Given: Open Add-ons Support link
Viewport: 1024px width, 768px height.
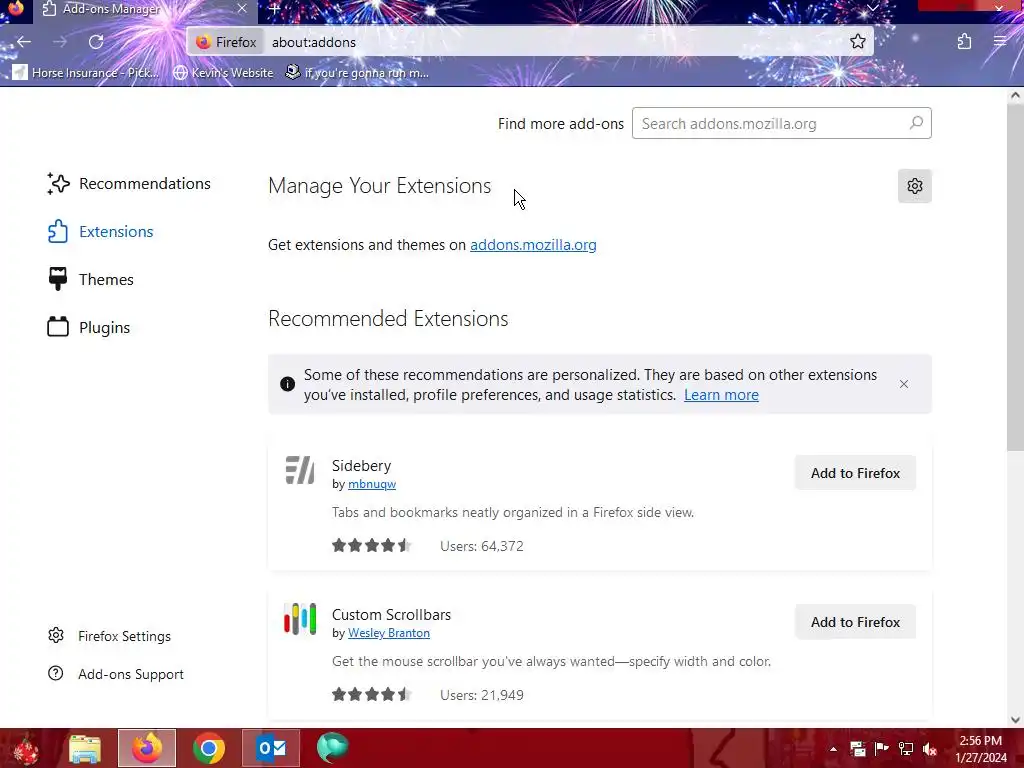Looking at the screenshot, I should (x=116, y=674).
